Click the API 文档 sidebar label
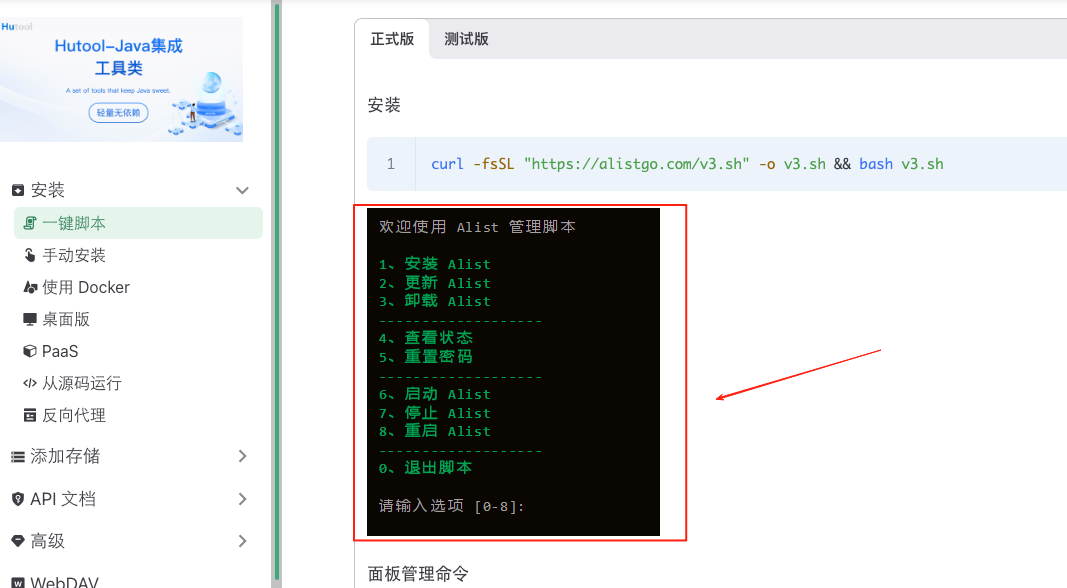Screen dimensions: 1067x588 pyautogui.click(x=63, y=499)
